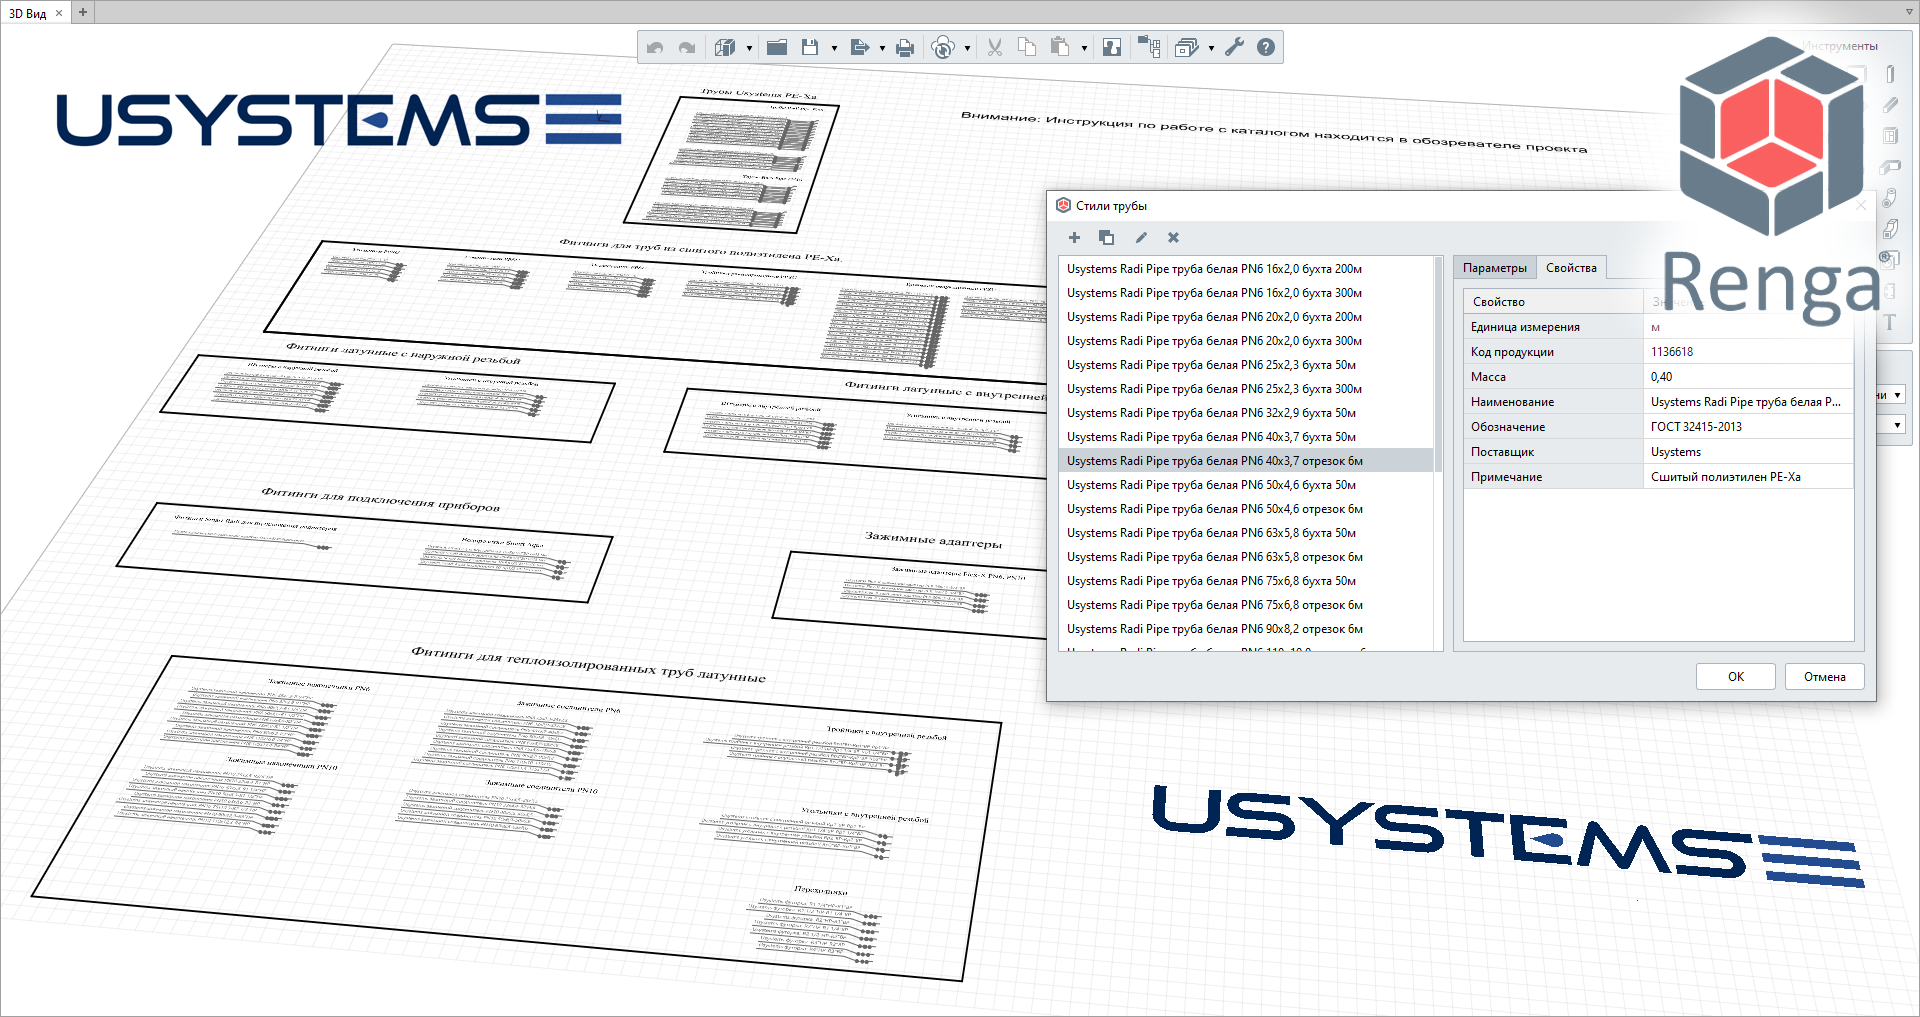Image resolution: width=1920 pixels, height=1017 pixels.
Task: Select style PN6 16x2,0 бухта 200м
Action: [x=1246, y=269]
